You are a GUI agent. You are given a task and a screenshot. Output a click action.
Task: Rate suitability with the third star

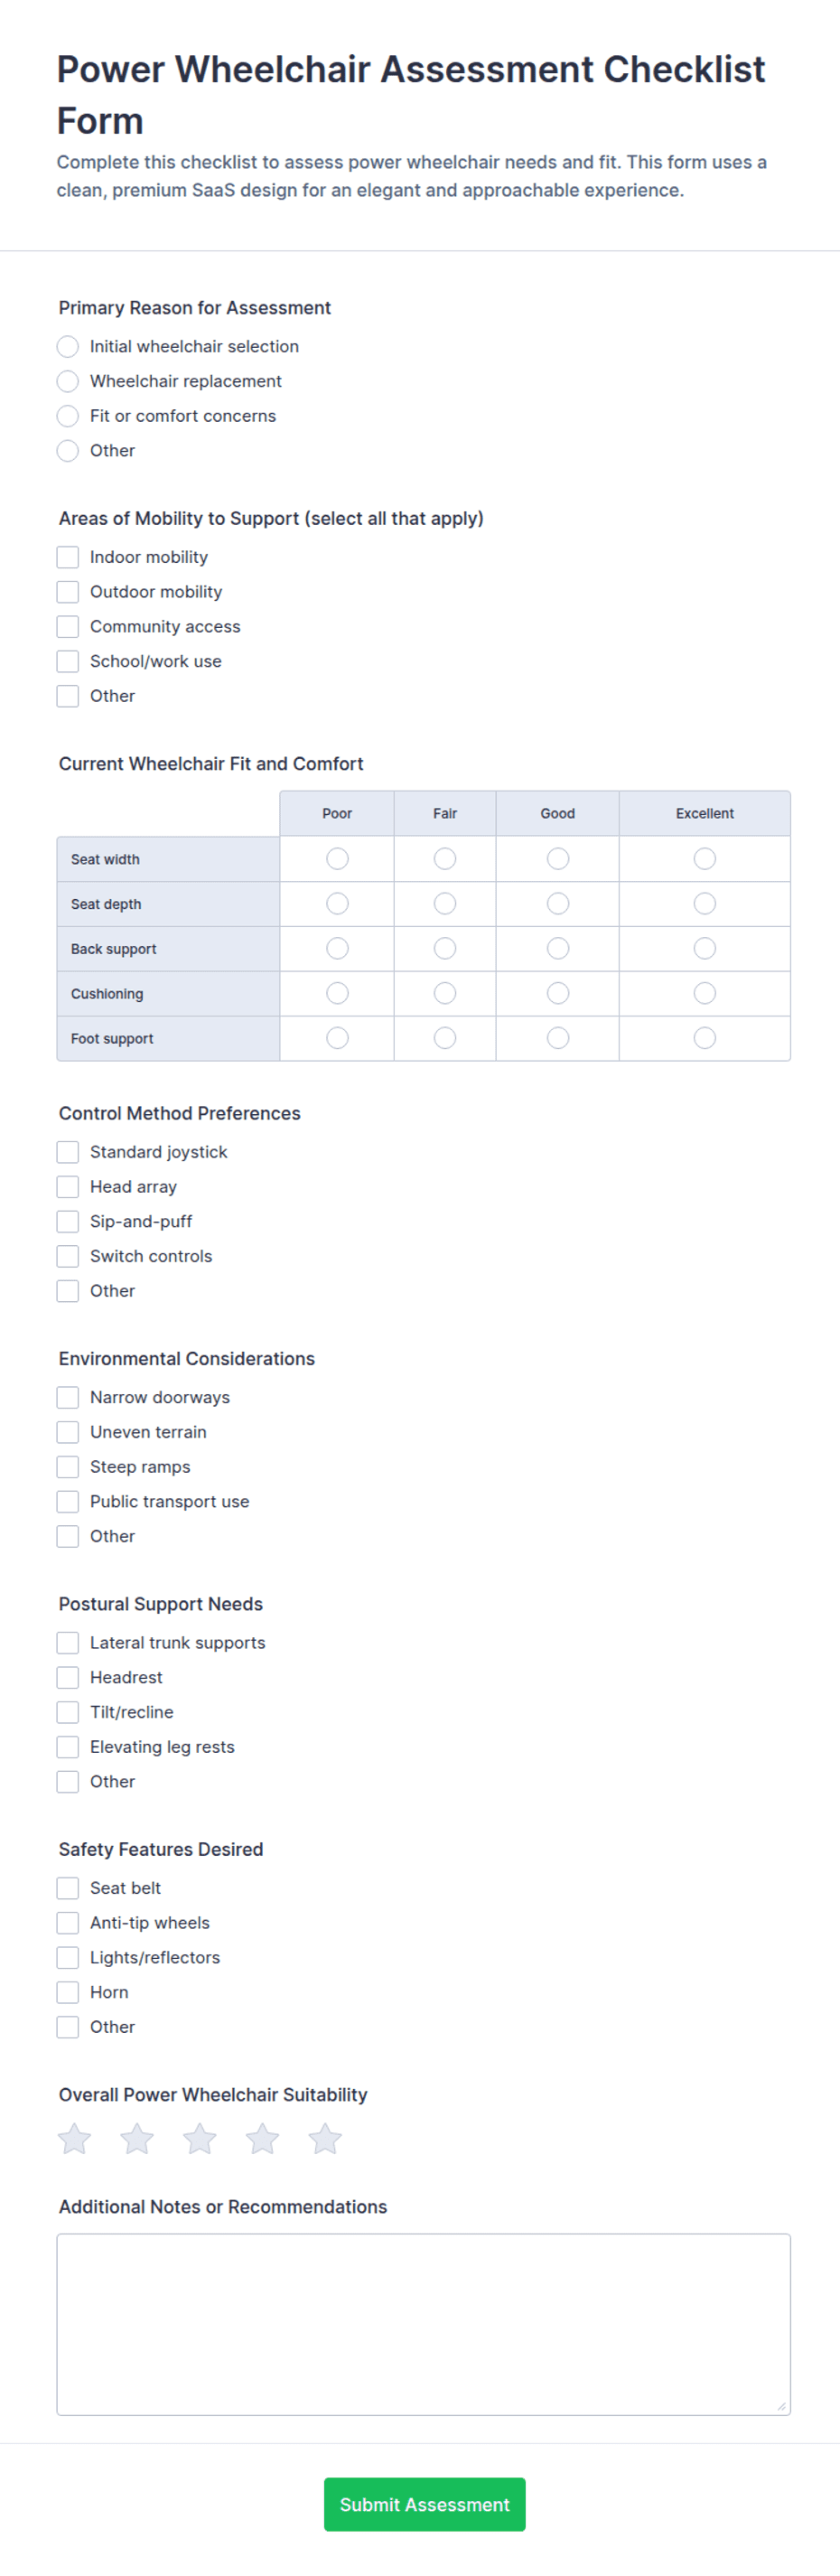point(200,2139)
